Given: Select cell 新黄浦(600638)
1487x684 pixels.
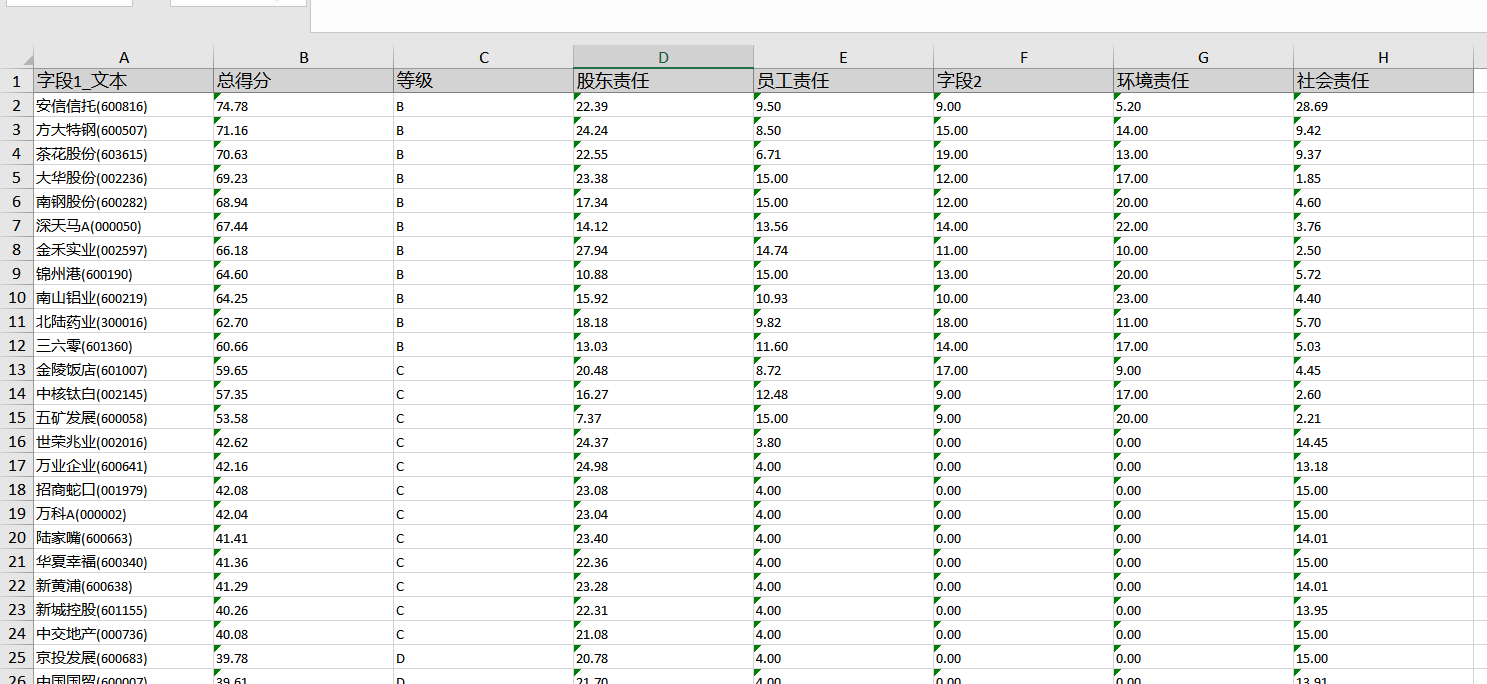Looking at the screenshot, I should 124,585.
